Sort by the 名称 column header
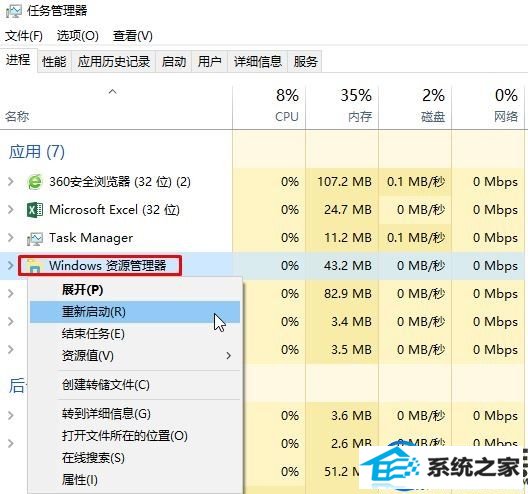Image resolution: width=528 pixels, height=494 pixels. [116, 107]
